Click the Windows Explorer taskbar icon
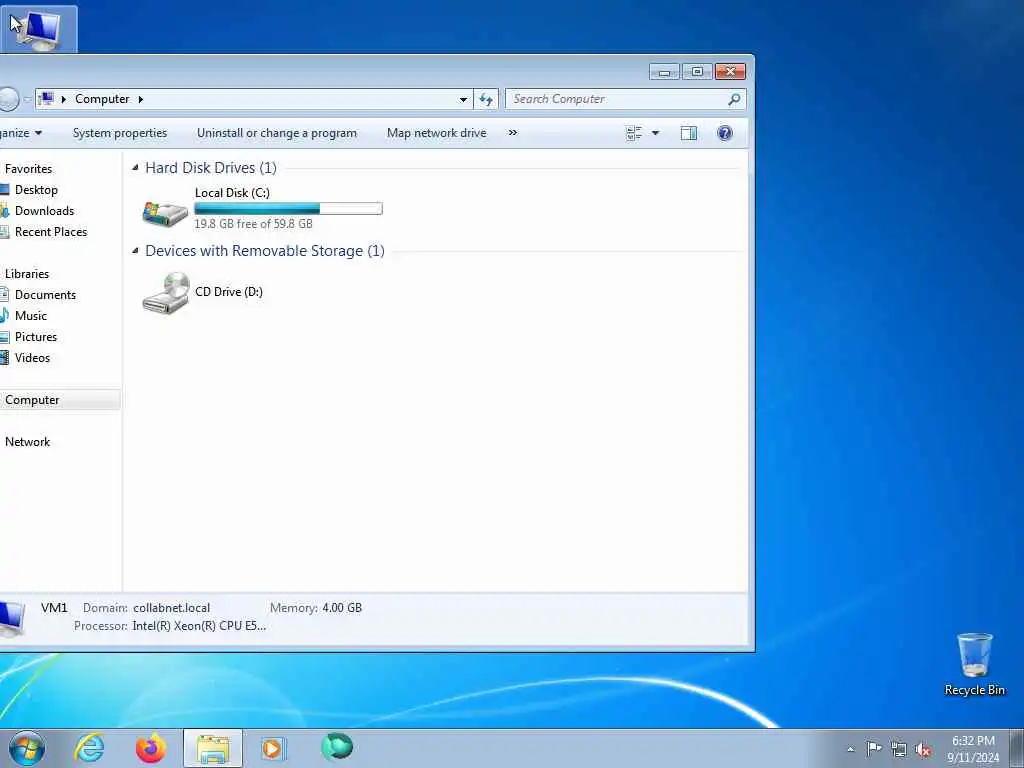The height and width of the screenshot is (768, 1024). pos(213,748)
